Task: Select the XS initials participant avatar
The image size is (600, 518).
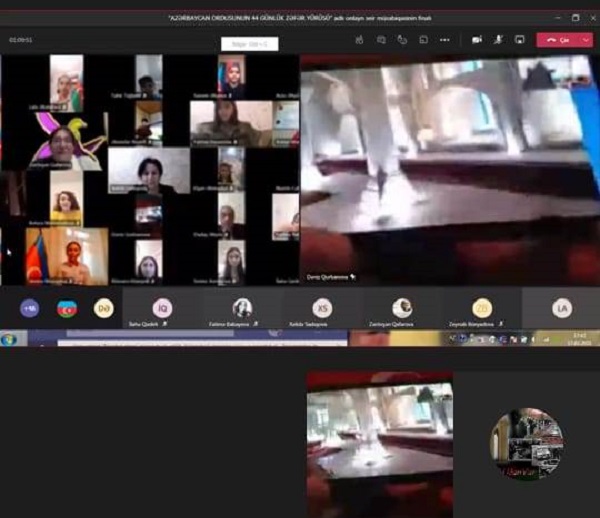Action: tap(322, 308)
